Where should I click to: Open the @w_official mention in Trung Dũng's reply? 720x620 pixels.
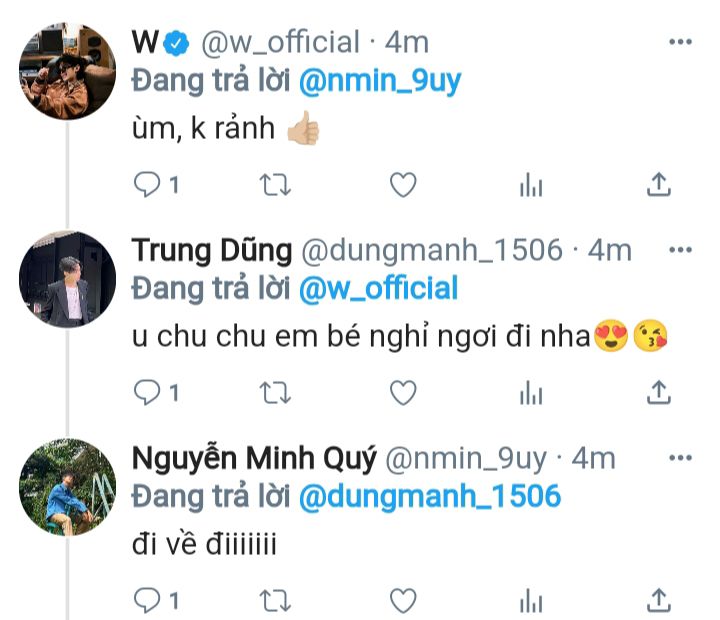pyautogui.click(x=378, y=289)
